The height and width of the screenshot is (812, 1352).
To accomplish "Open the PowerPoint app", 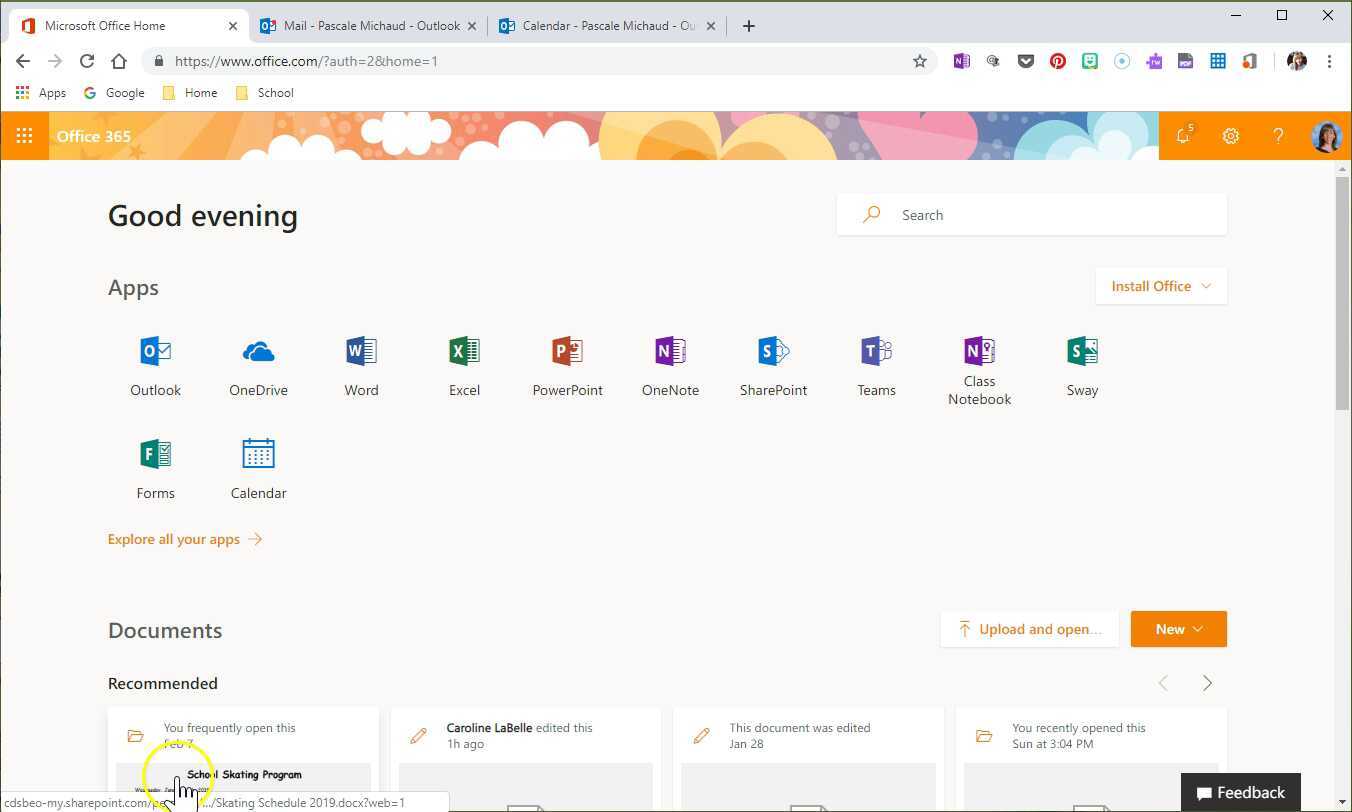I will tap(567, 367).
